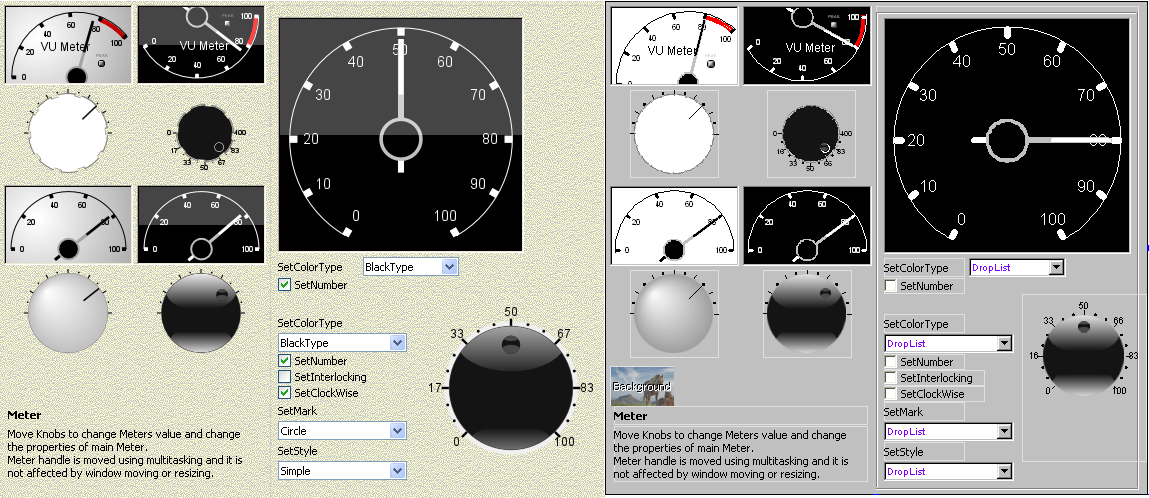Click the big designer meter with needle at 80
Viewport: 1149px width, 498px height.
[1007, 135]
